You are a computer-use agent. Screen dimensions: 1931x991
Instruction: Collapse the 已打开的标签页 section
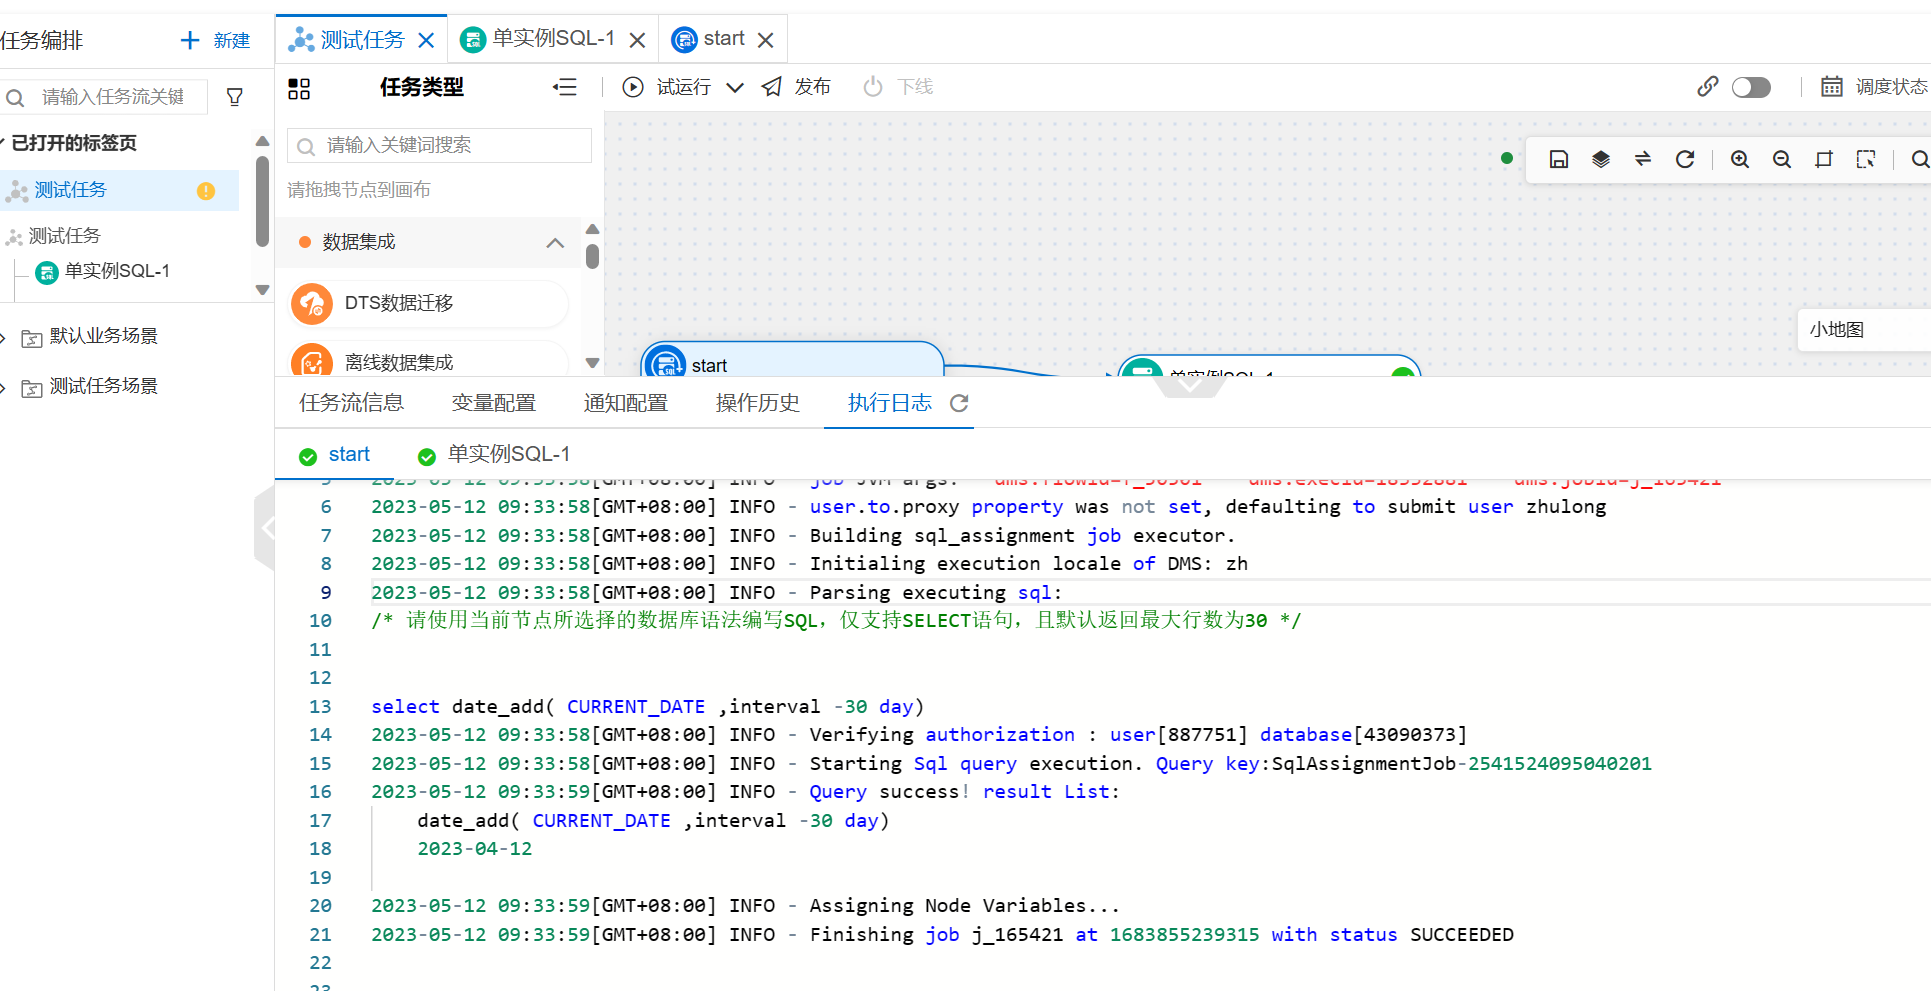tap(2, 142)
